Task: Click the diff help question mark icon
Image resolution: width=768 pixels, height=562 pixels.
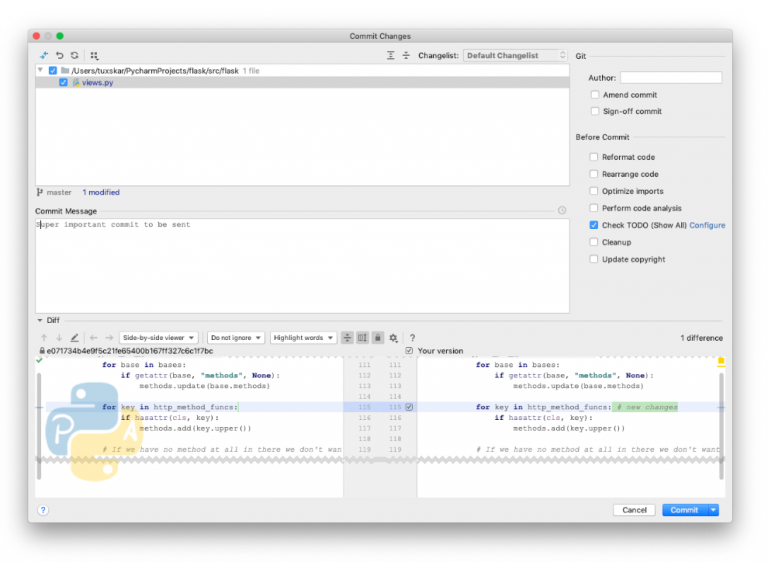Action: [412, 338]
